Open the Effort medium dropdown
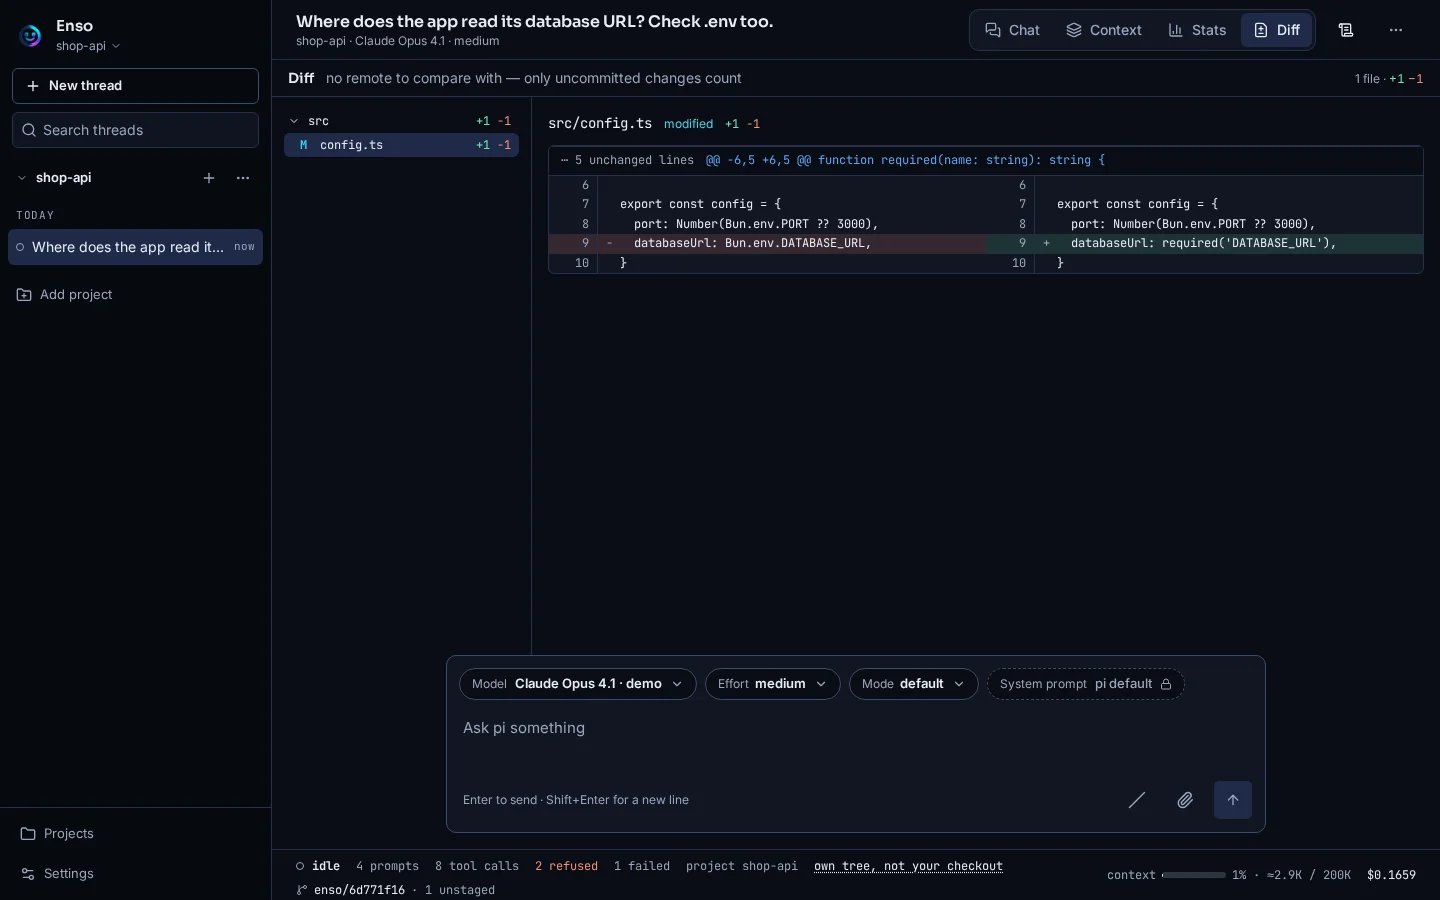The height and width of the screenshot is (900, 1440). point(772,684)
